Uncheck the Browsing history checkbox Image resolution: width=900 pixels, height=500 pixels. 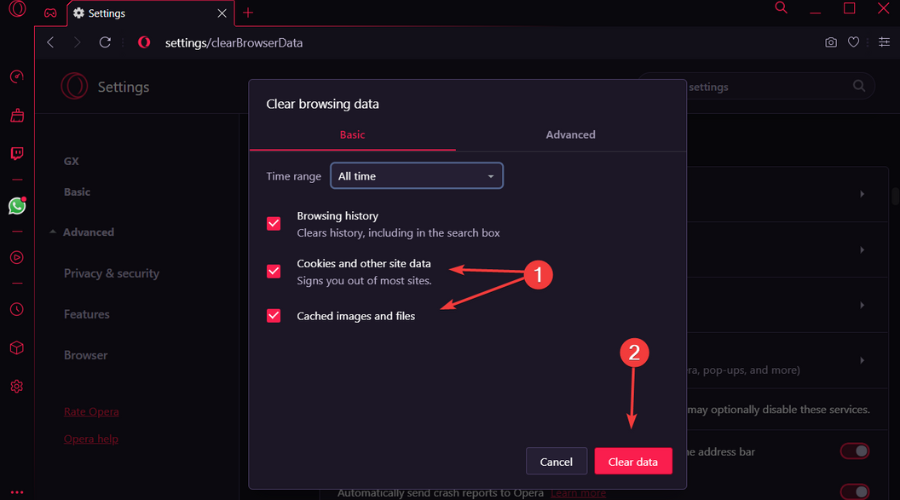[x=274, y=223]
